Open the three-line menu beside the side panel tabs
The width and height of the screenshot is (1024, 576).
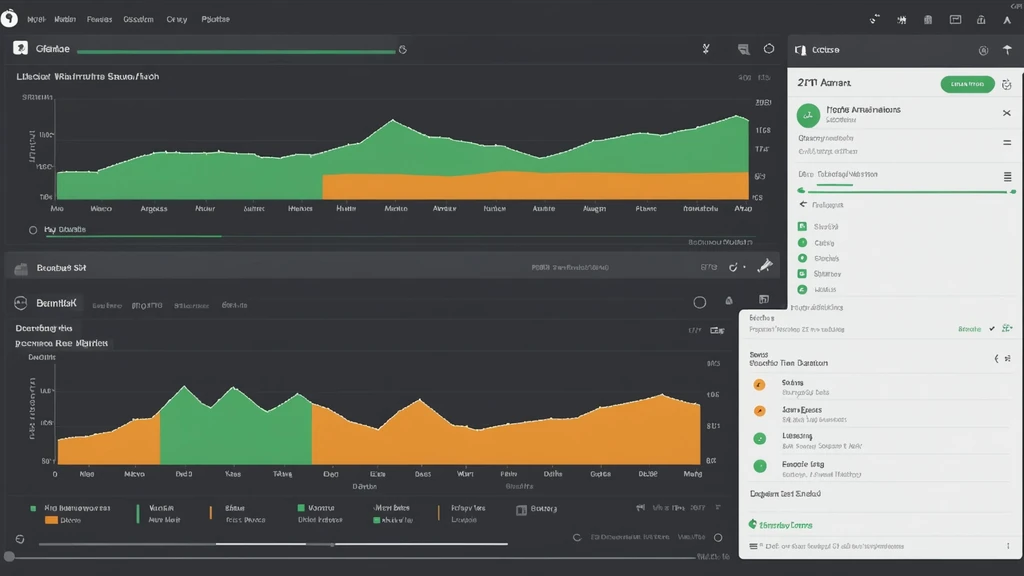1008,176
